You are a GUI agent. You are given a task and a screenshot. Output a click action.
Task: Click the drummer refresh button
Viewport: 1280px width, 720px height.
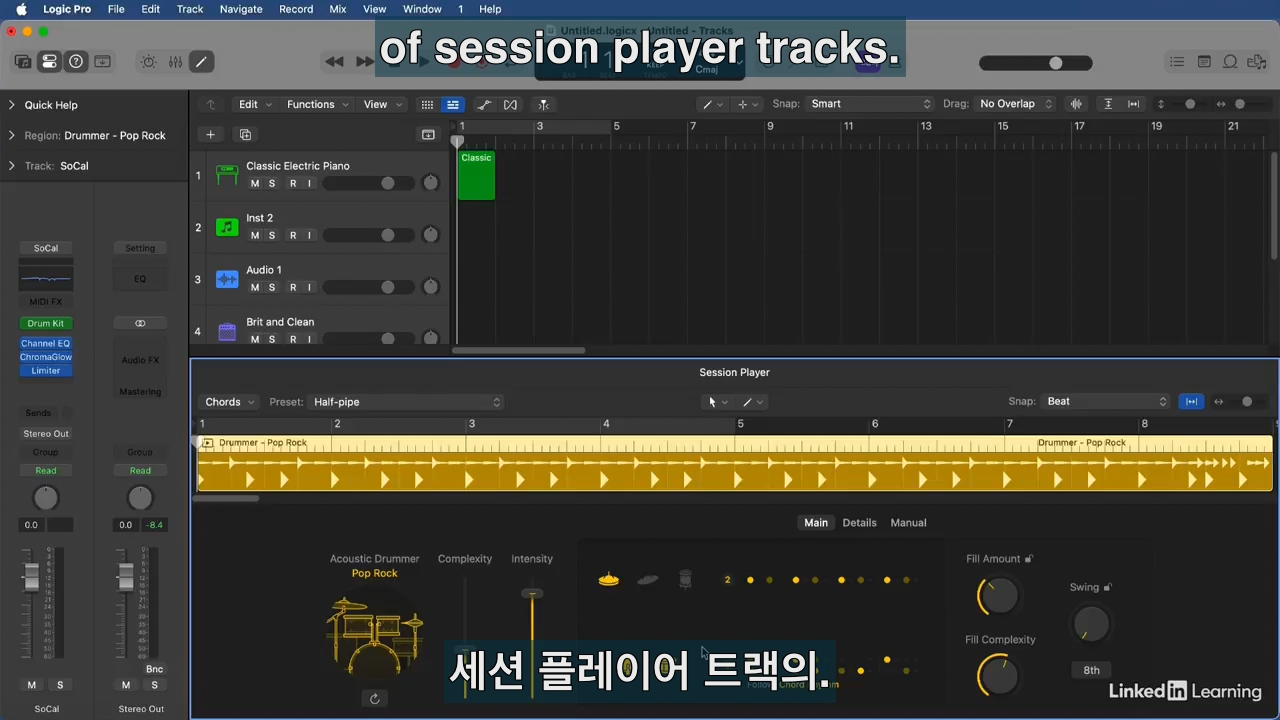[x=375, y=699]
